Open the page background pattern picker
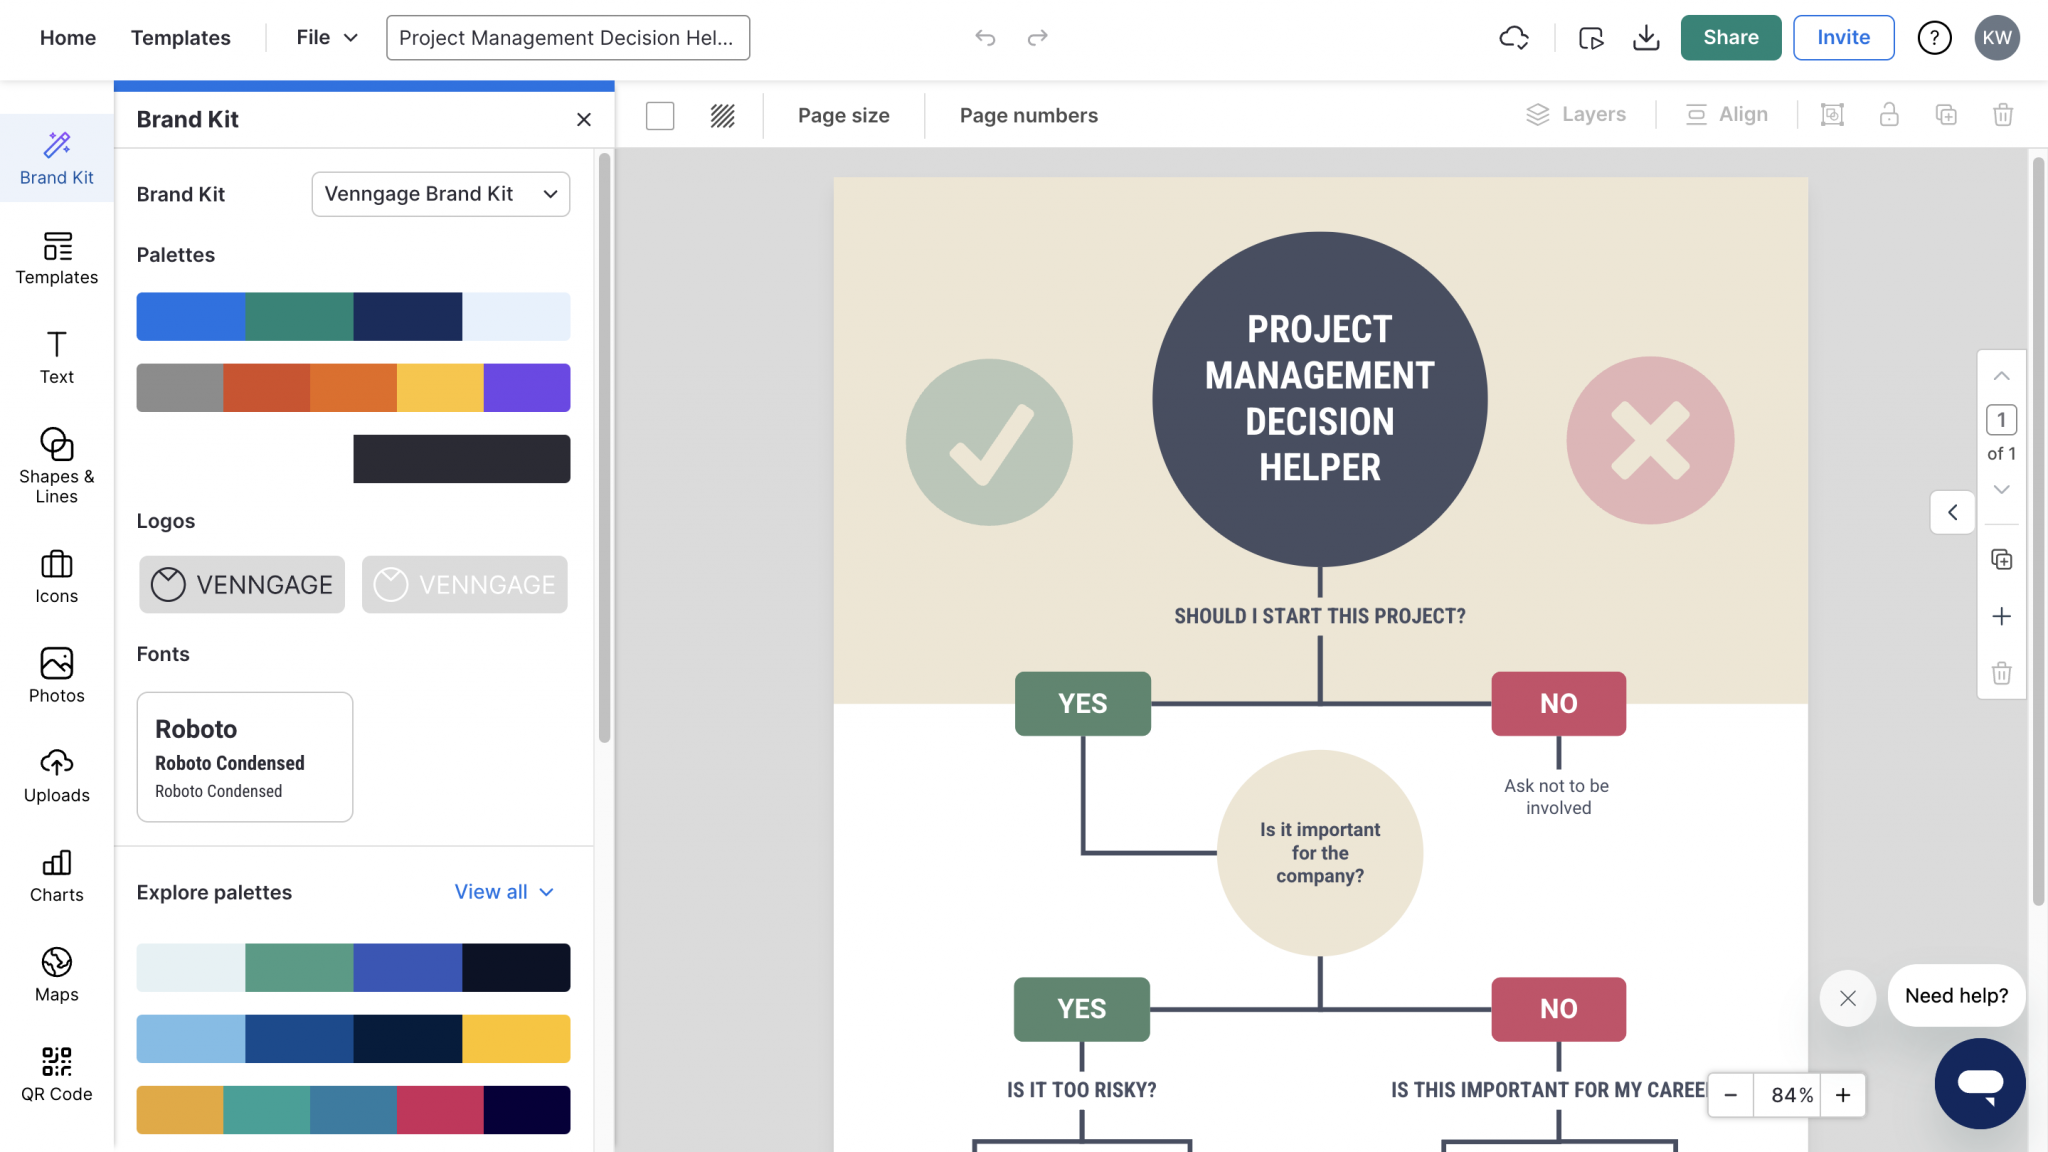2048x1152 pixels. tap(722, 115)
